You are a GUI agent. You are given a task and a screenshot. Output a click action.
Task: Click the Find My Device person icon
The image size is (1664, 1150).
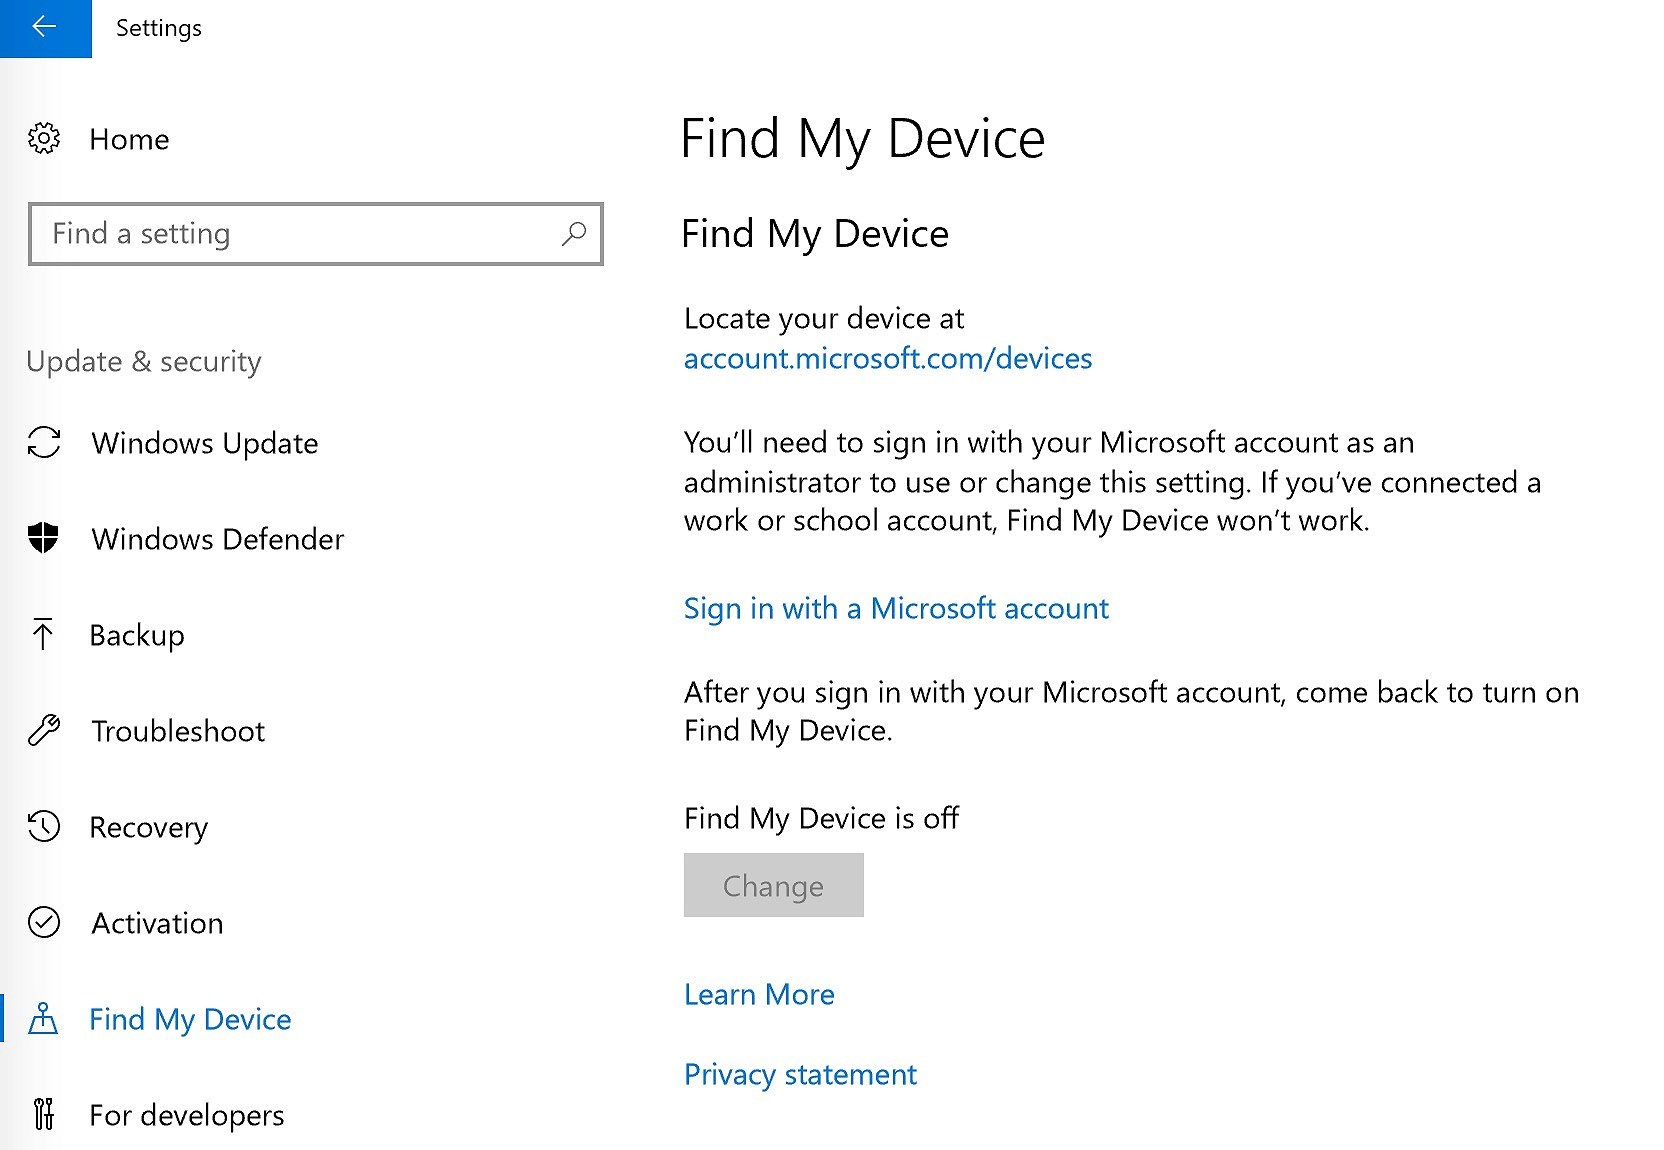pyautogui.click(x=43, y=1018)
